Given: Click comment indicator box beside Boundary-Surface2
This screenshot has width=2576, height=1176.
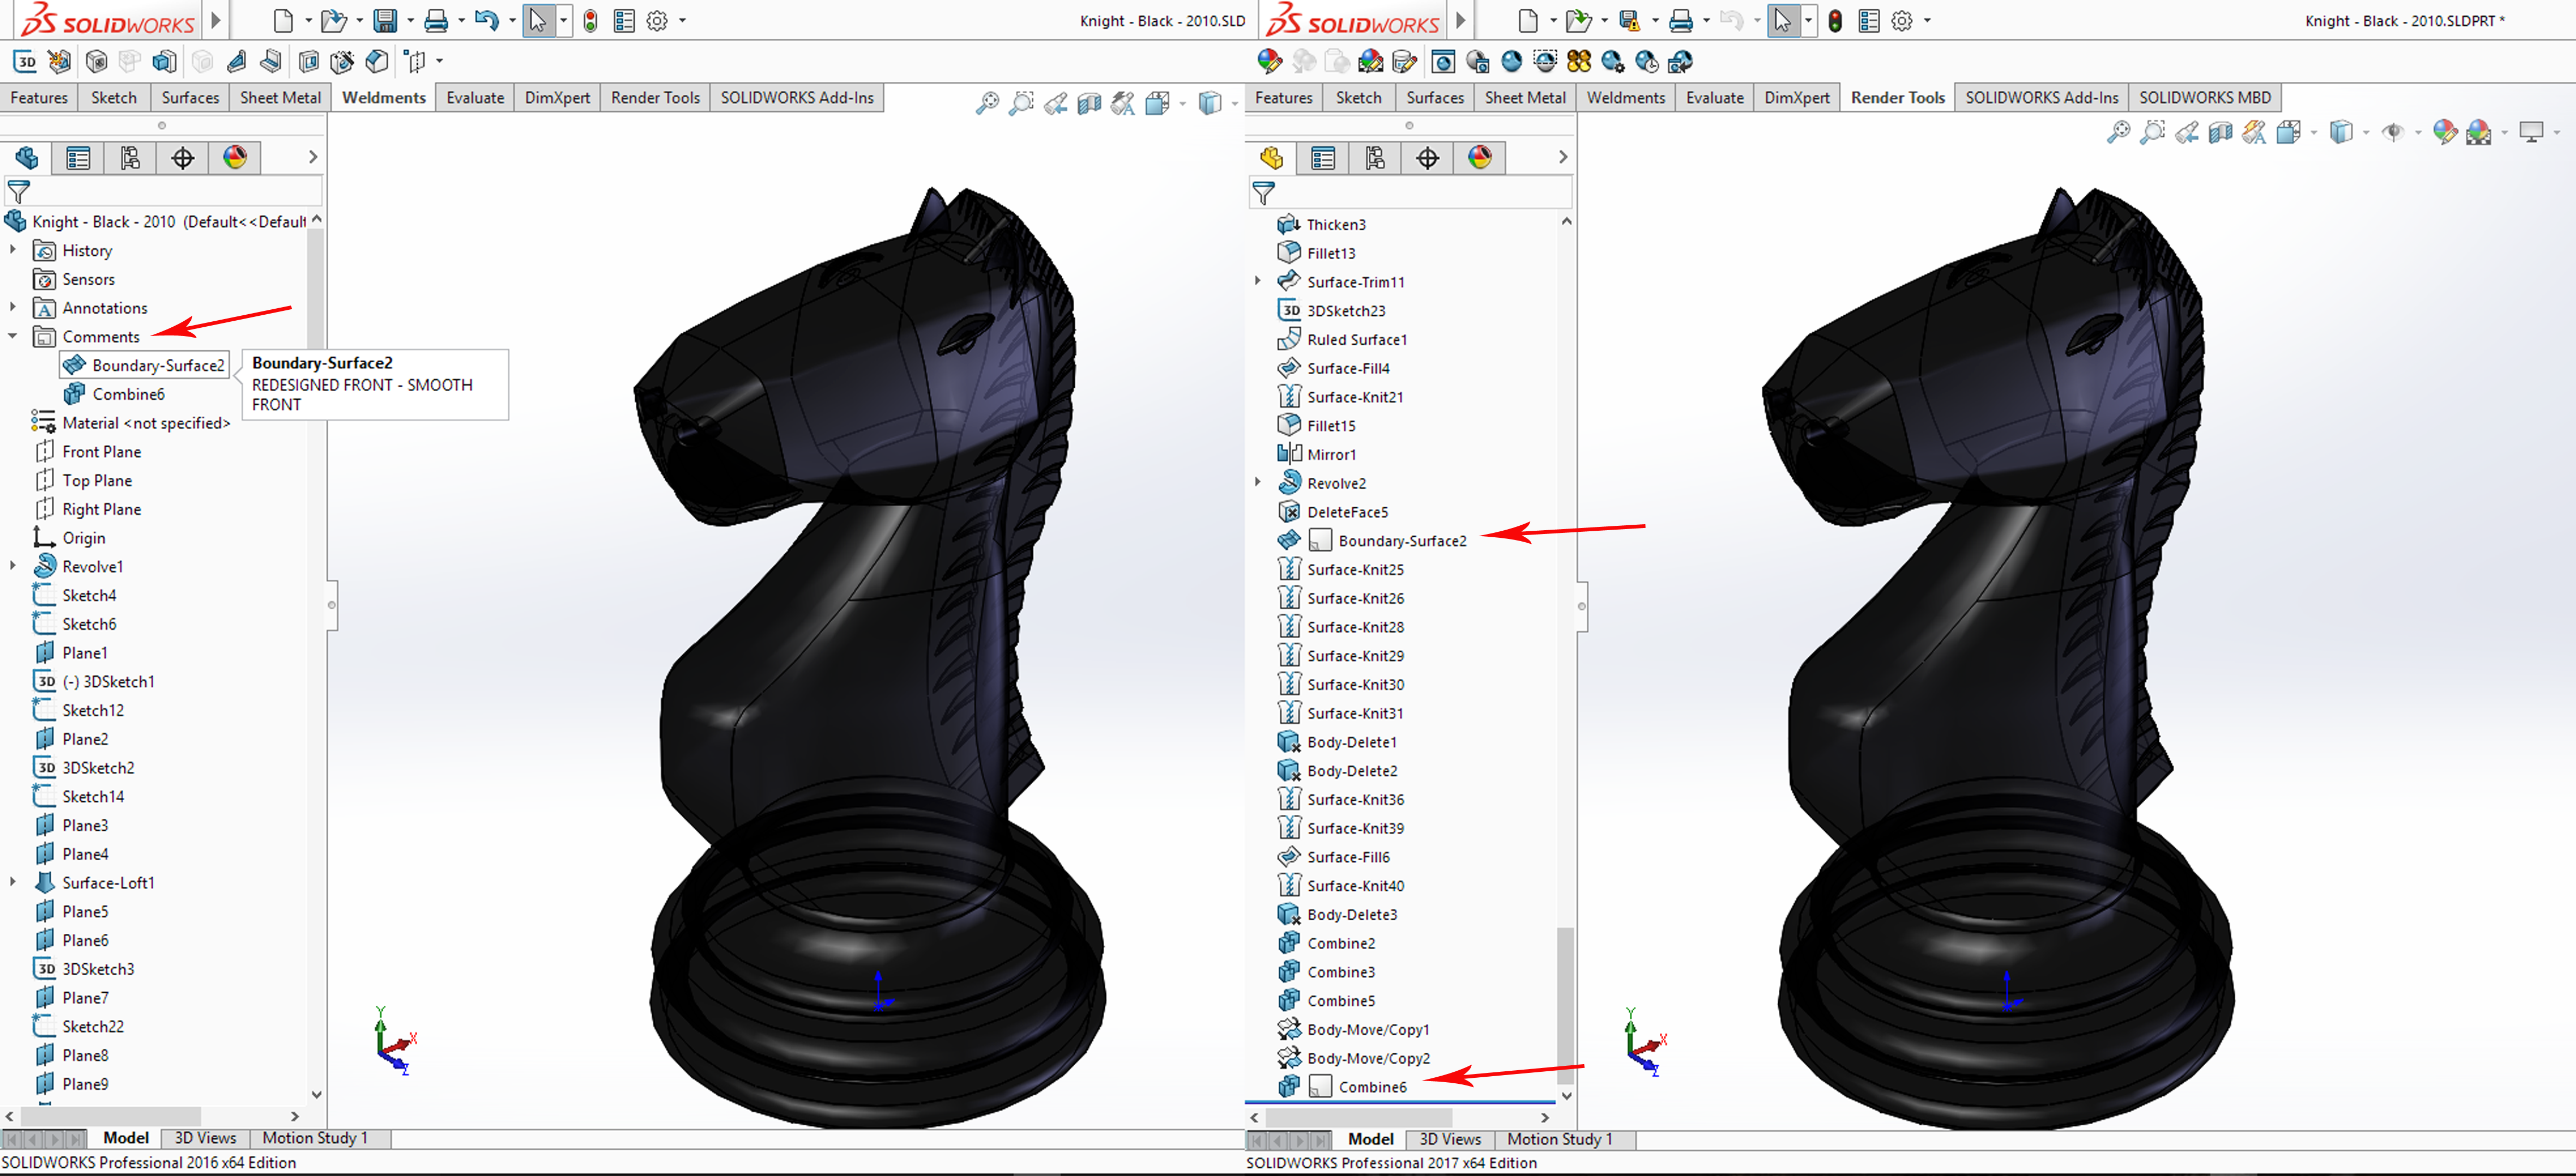Looking at the screenshot, I should click(x=1320, y=540).
